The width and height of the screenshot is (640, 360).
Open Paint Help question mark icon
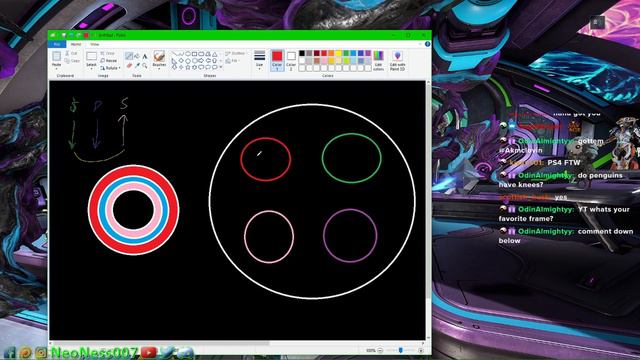[x=427, y=44]
